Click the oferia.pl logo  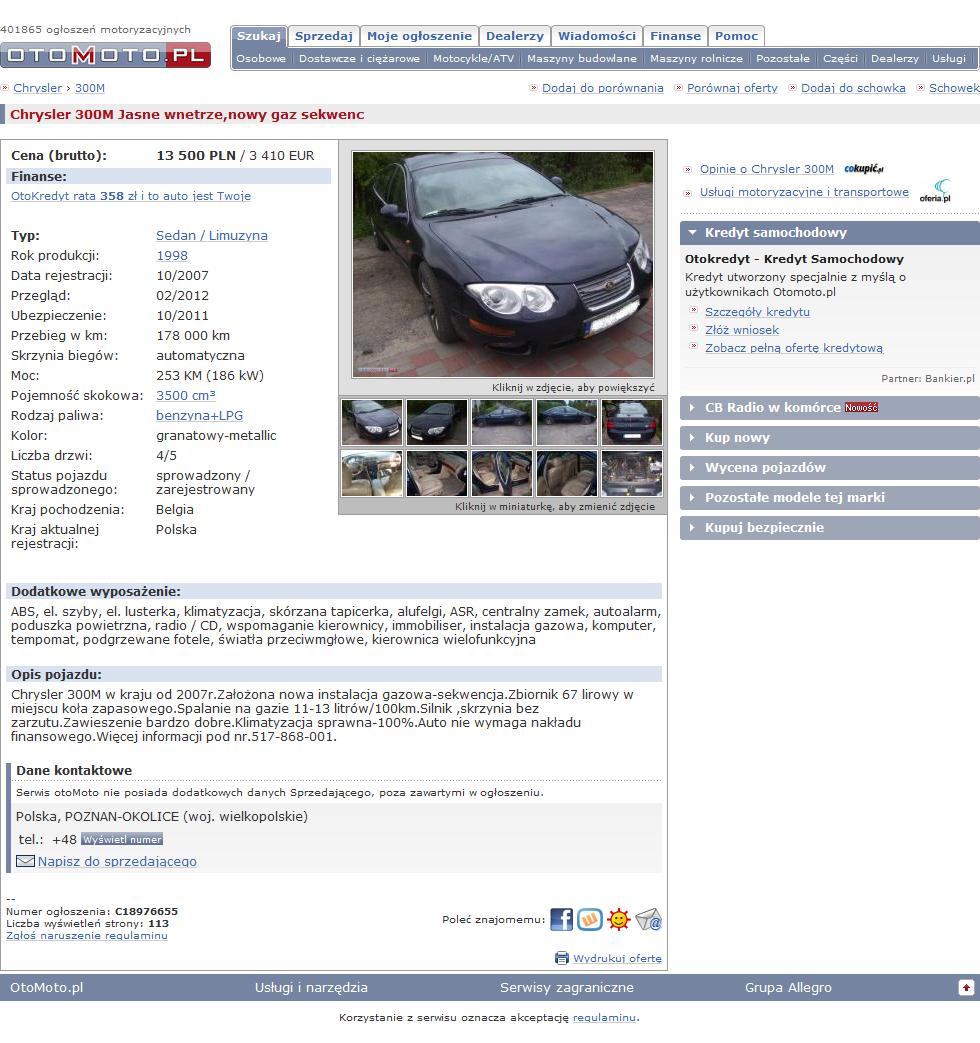point(935,192)
